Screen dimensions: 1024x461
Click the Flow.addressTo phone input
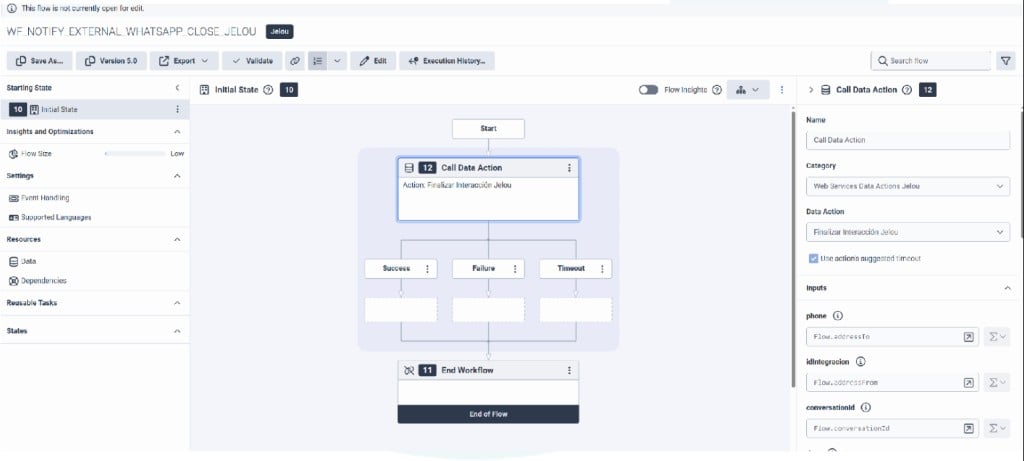pyautogui.click(x=893, y=337)
